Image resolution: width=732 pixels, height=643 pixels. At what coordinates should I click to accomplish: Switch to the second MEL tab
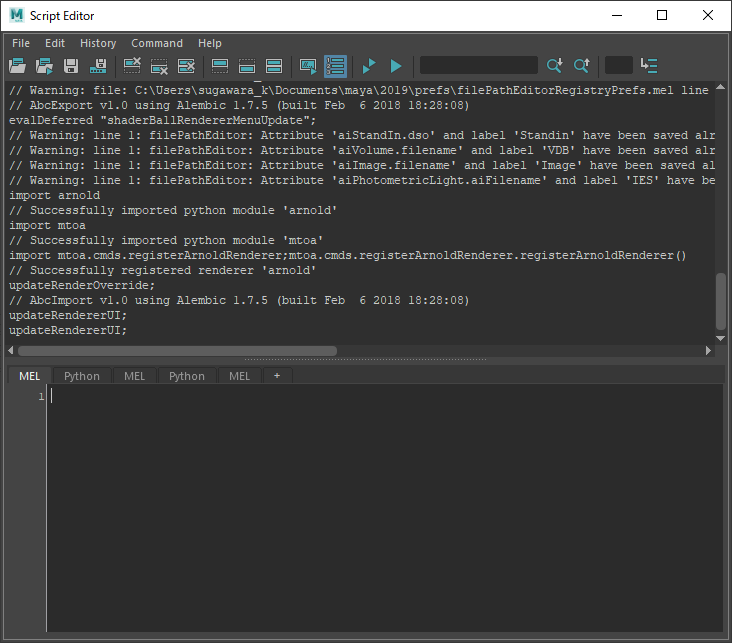[134, 376]
